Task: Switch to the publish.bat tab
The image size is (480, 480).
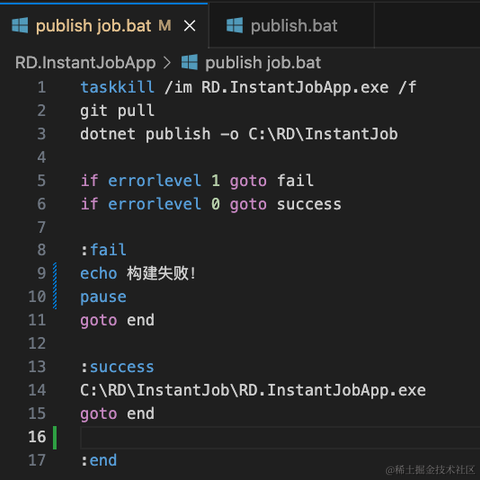Action: coord(291,26)
